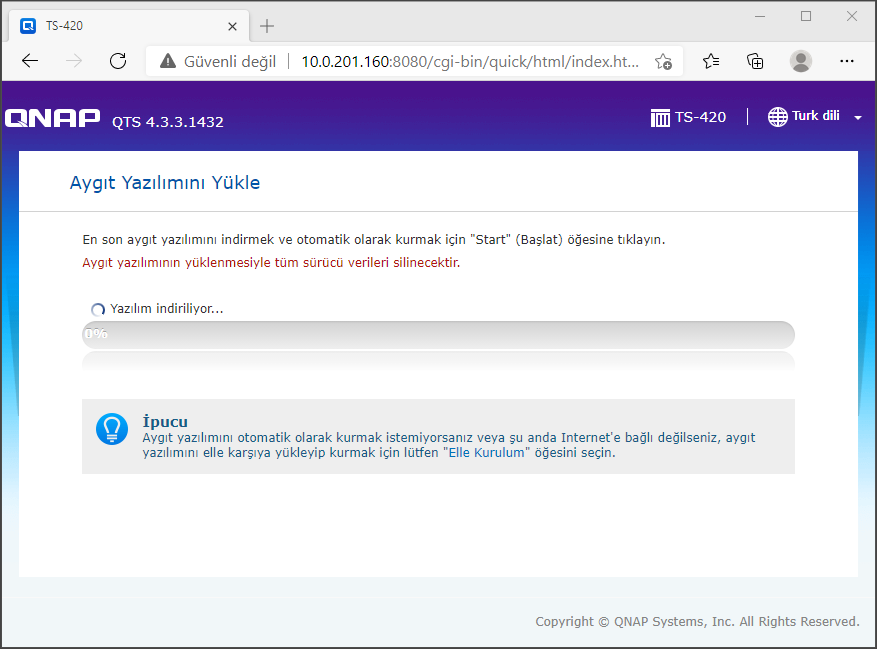
Task: Click the firmware download progress bar
Action: coord(438,334)
